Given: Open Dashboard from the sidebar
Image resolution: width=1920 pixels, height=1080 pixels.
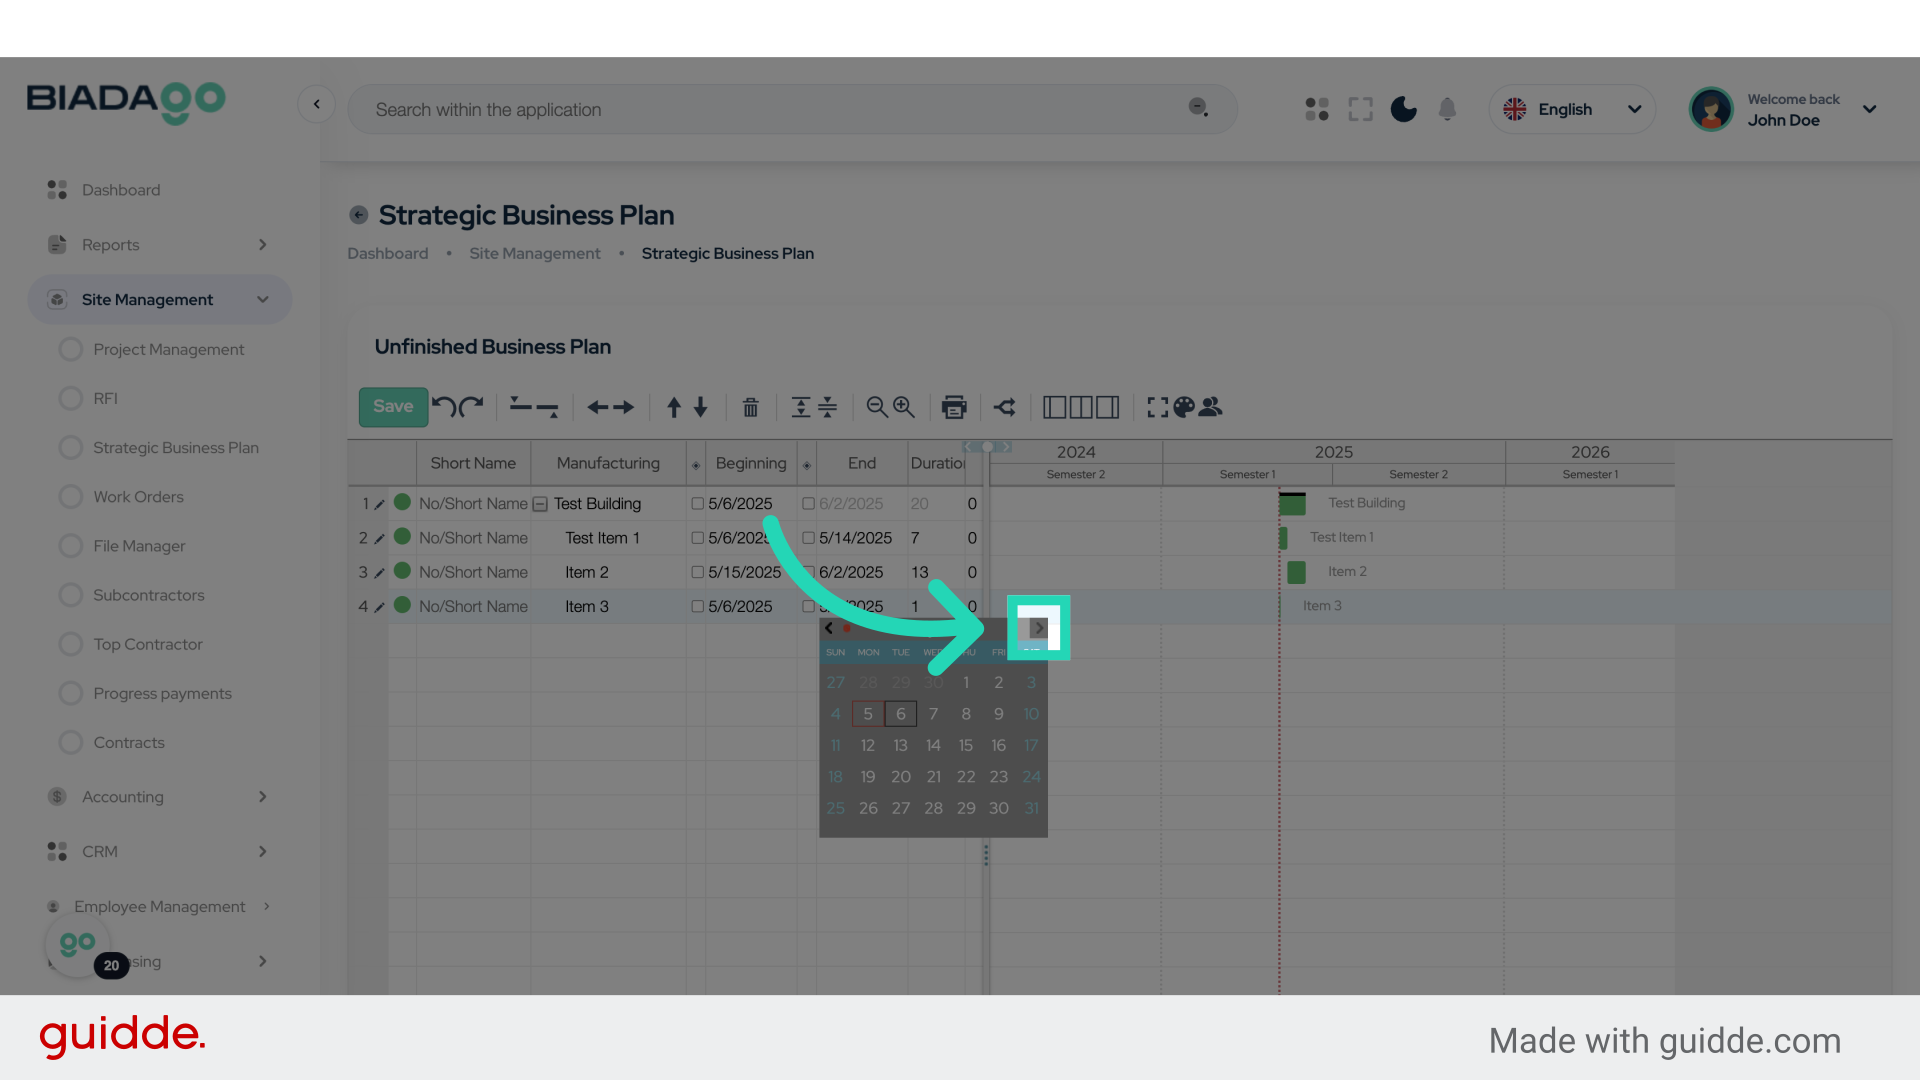Looking at the screenshot, I should (120, 190).
